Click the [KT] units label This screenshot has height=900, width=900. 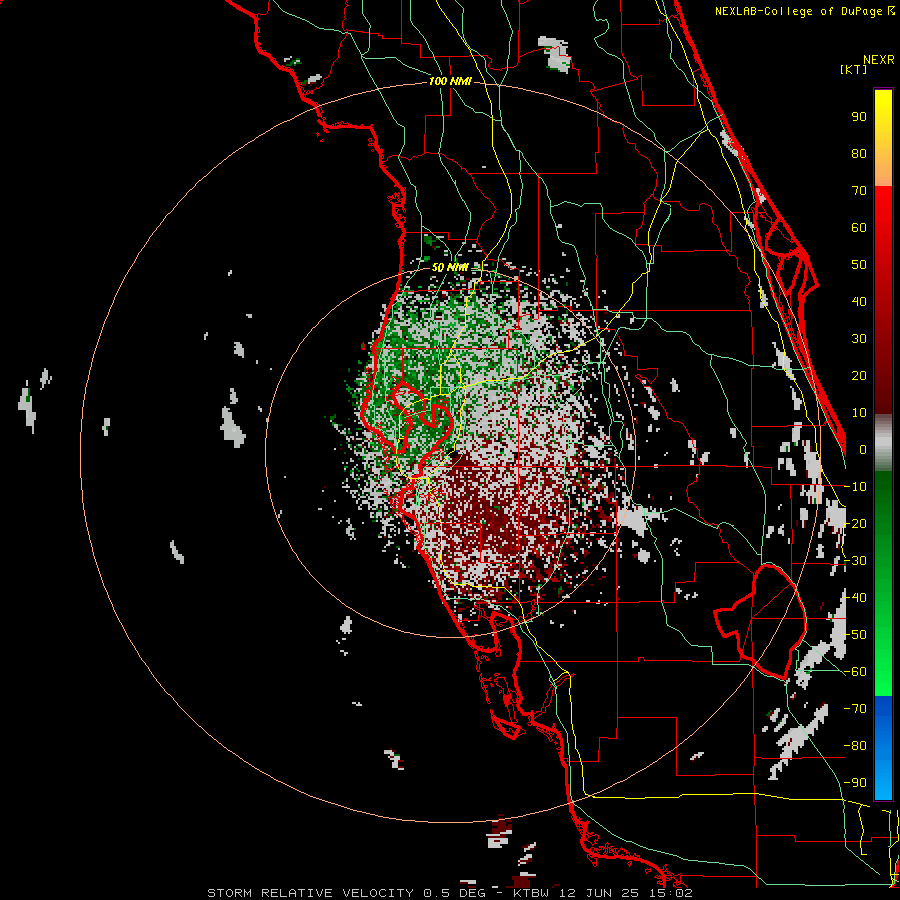click(853, 69)
